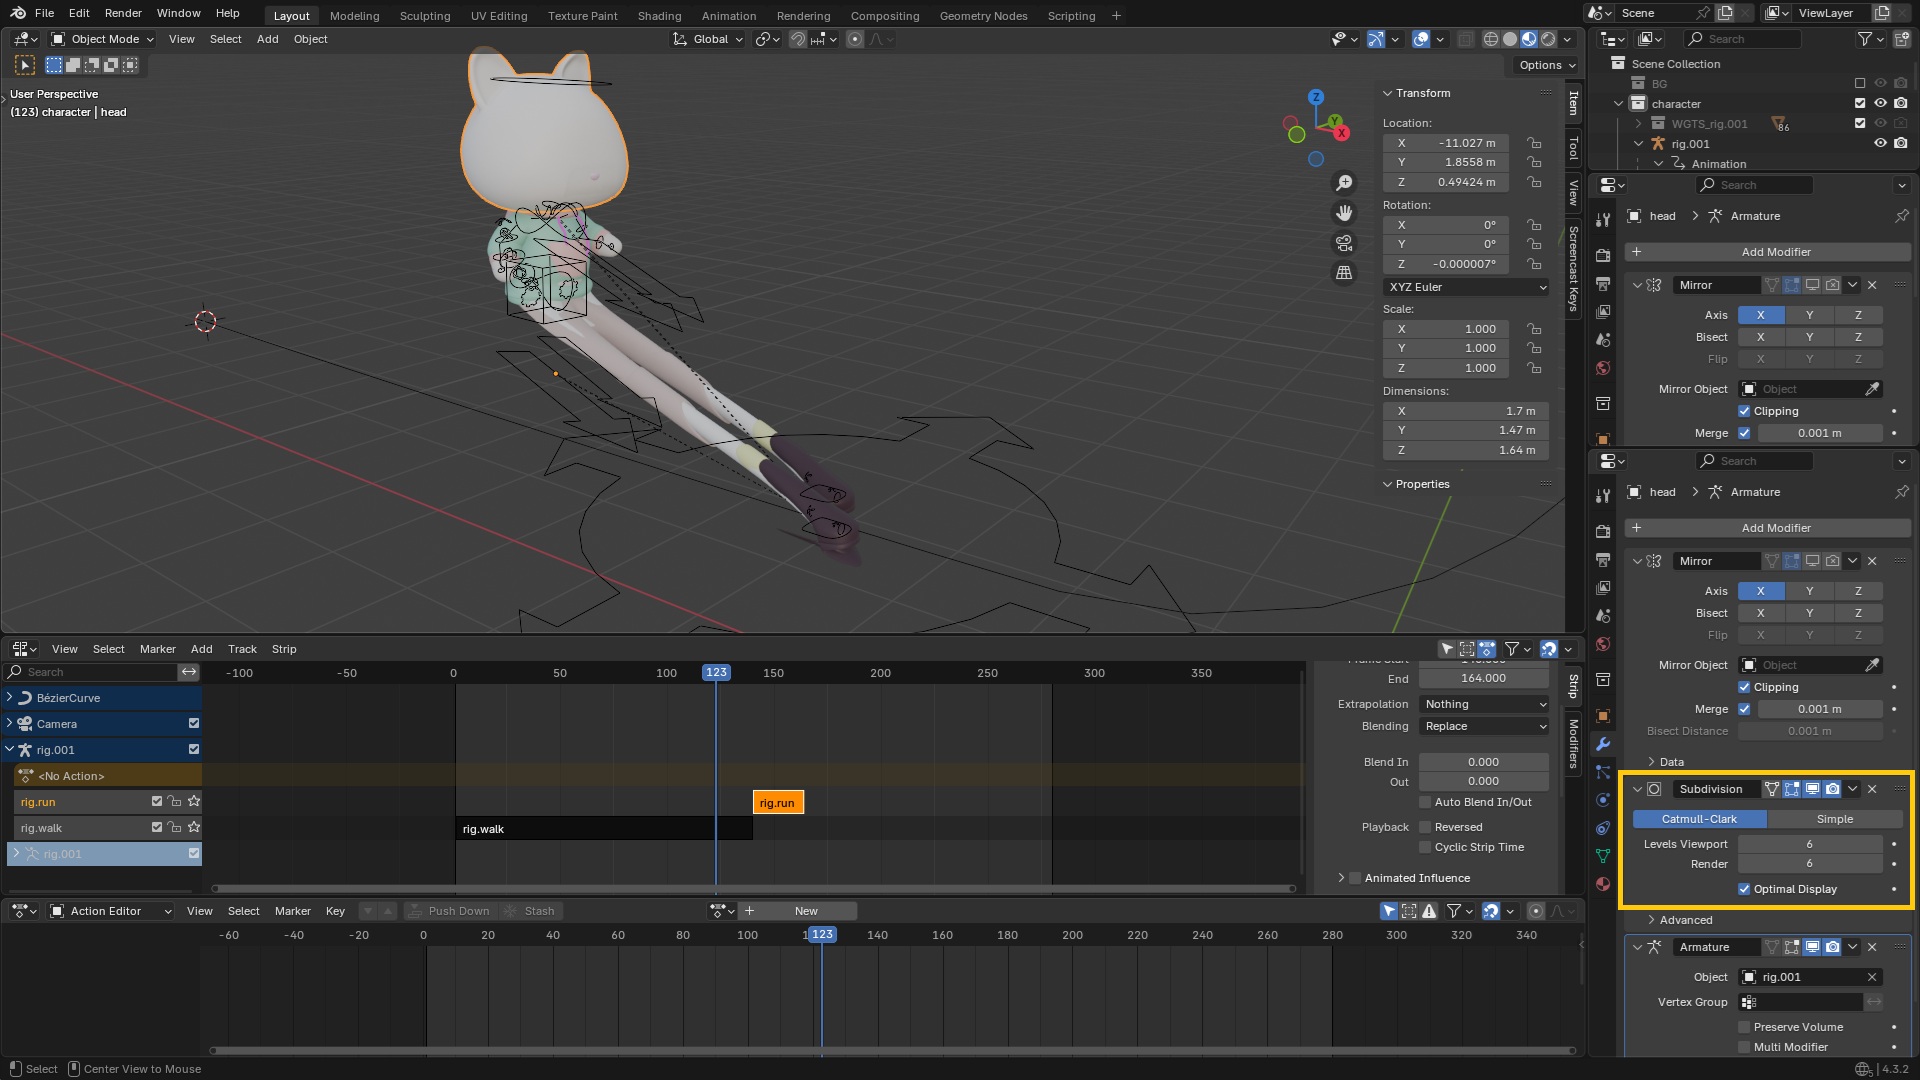Toggle X-ray mode in the viewport header
Viewport: 1920px width, 1080px height.
tap(1465, 39)
